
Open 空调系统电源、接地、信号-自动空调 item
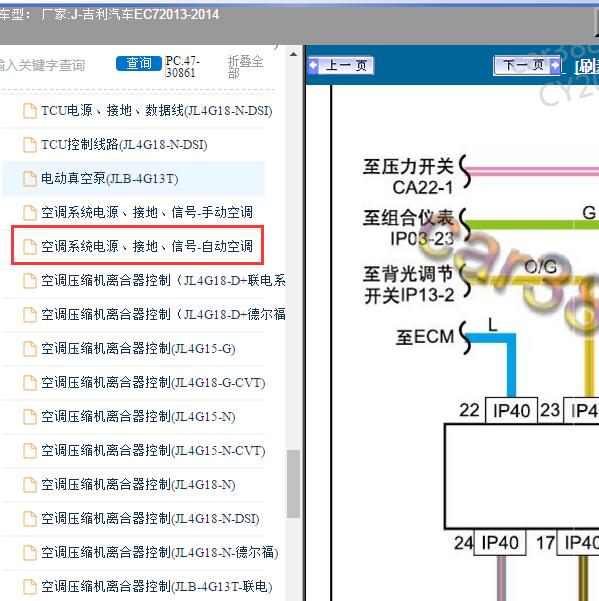pos(147,246)
